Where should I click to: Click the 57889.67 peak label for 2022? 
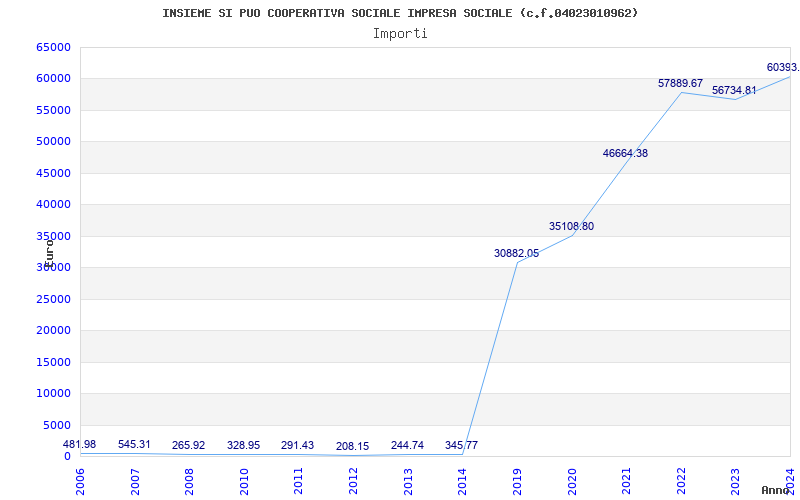click(x=681, y=84)
